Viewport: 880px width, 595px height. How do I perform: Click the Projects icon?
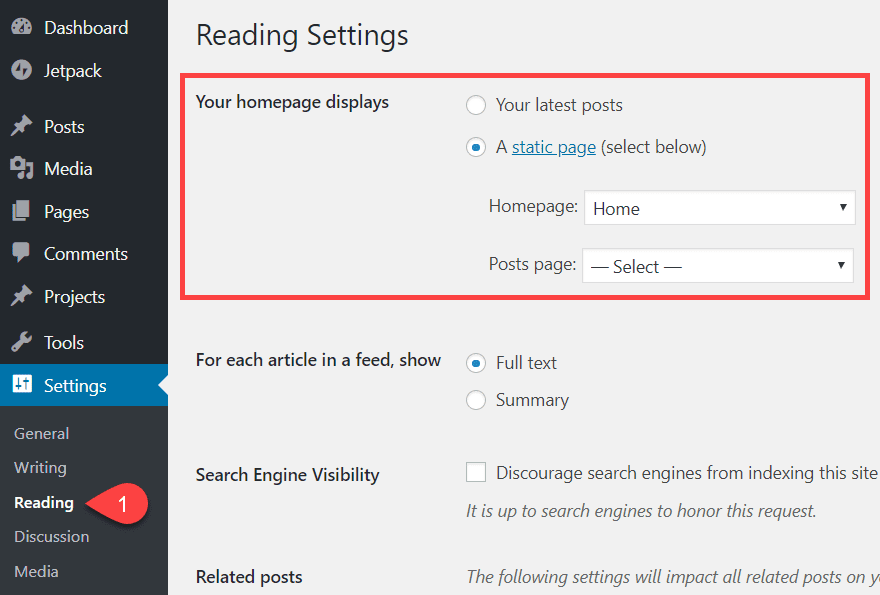(x=22, y=296)
